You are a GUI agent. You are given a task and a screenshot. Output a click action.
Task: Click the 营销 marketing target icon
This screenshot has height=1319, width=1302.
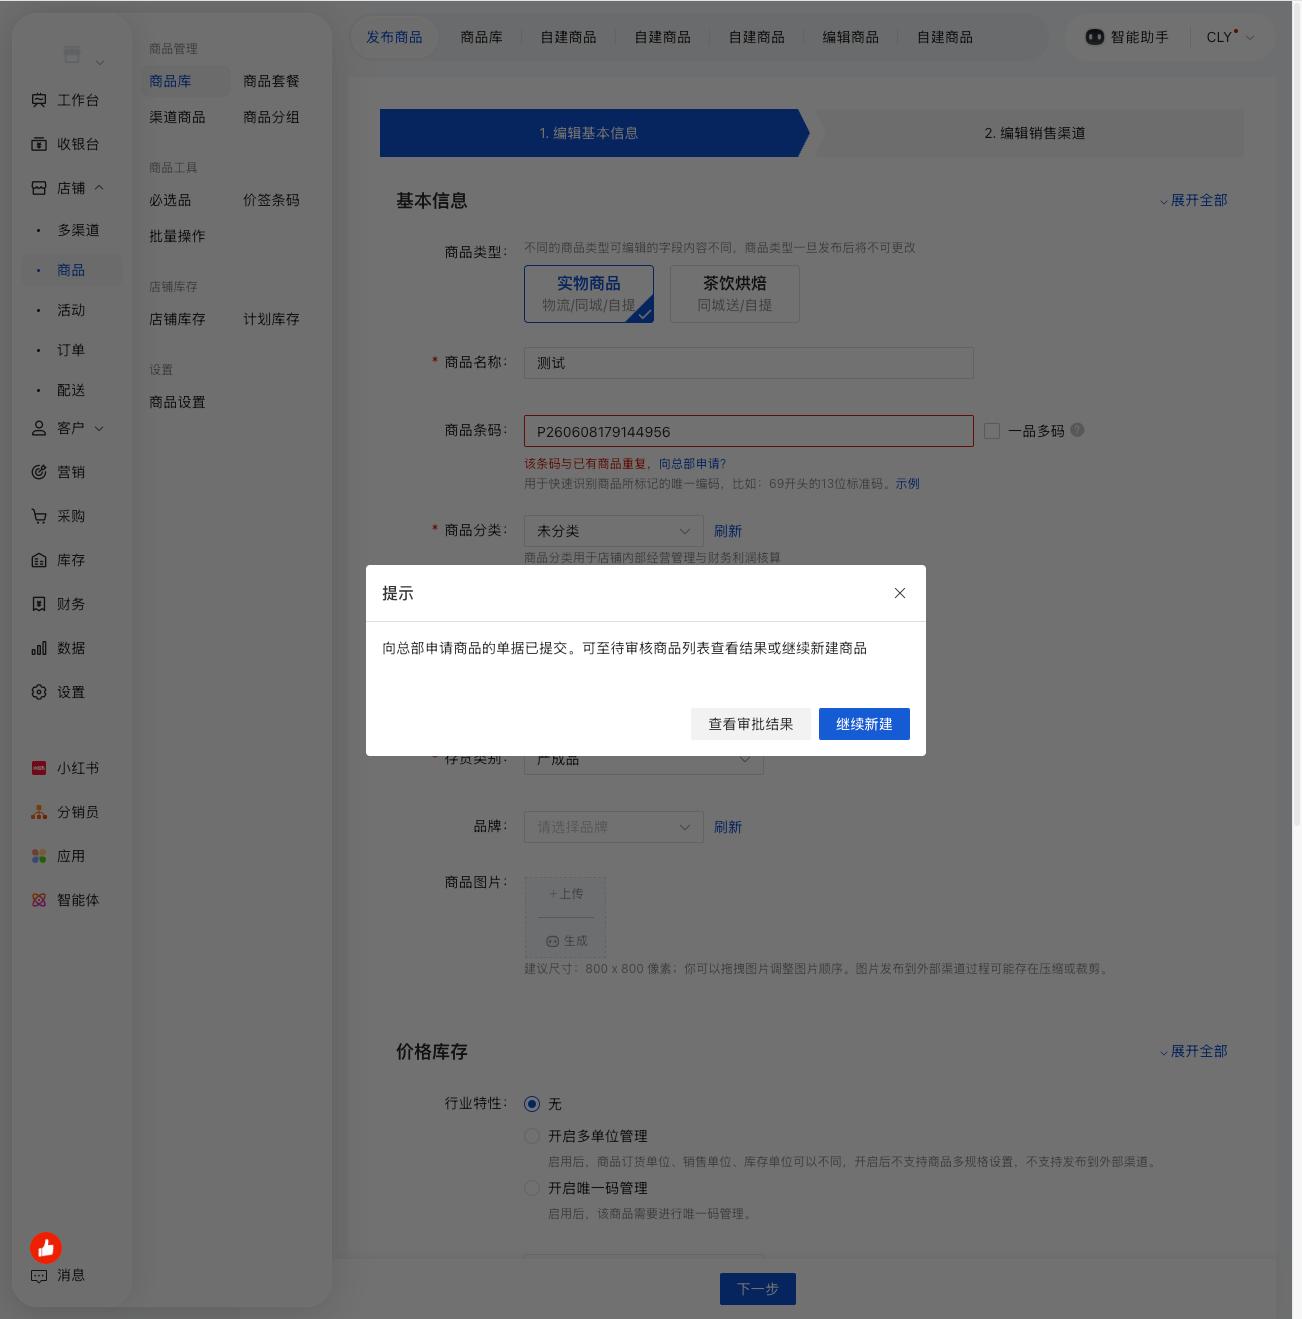tap(39, 472)
